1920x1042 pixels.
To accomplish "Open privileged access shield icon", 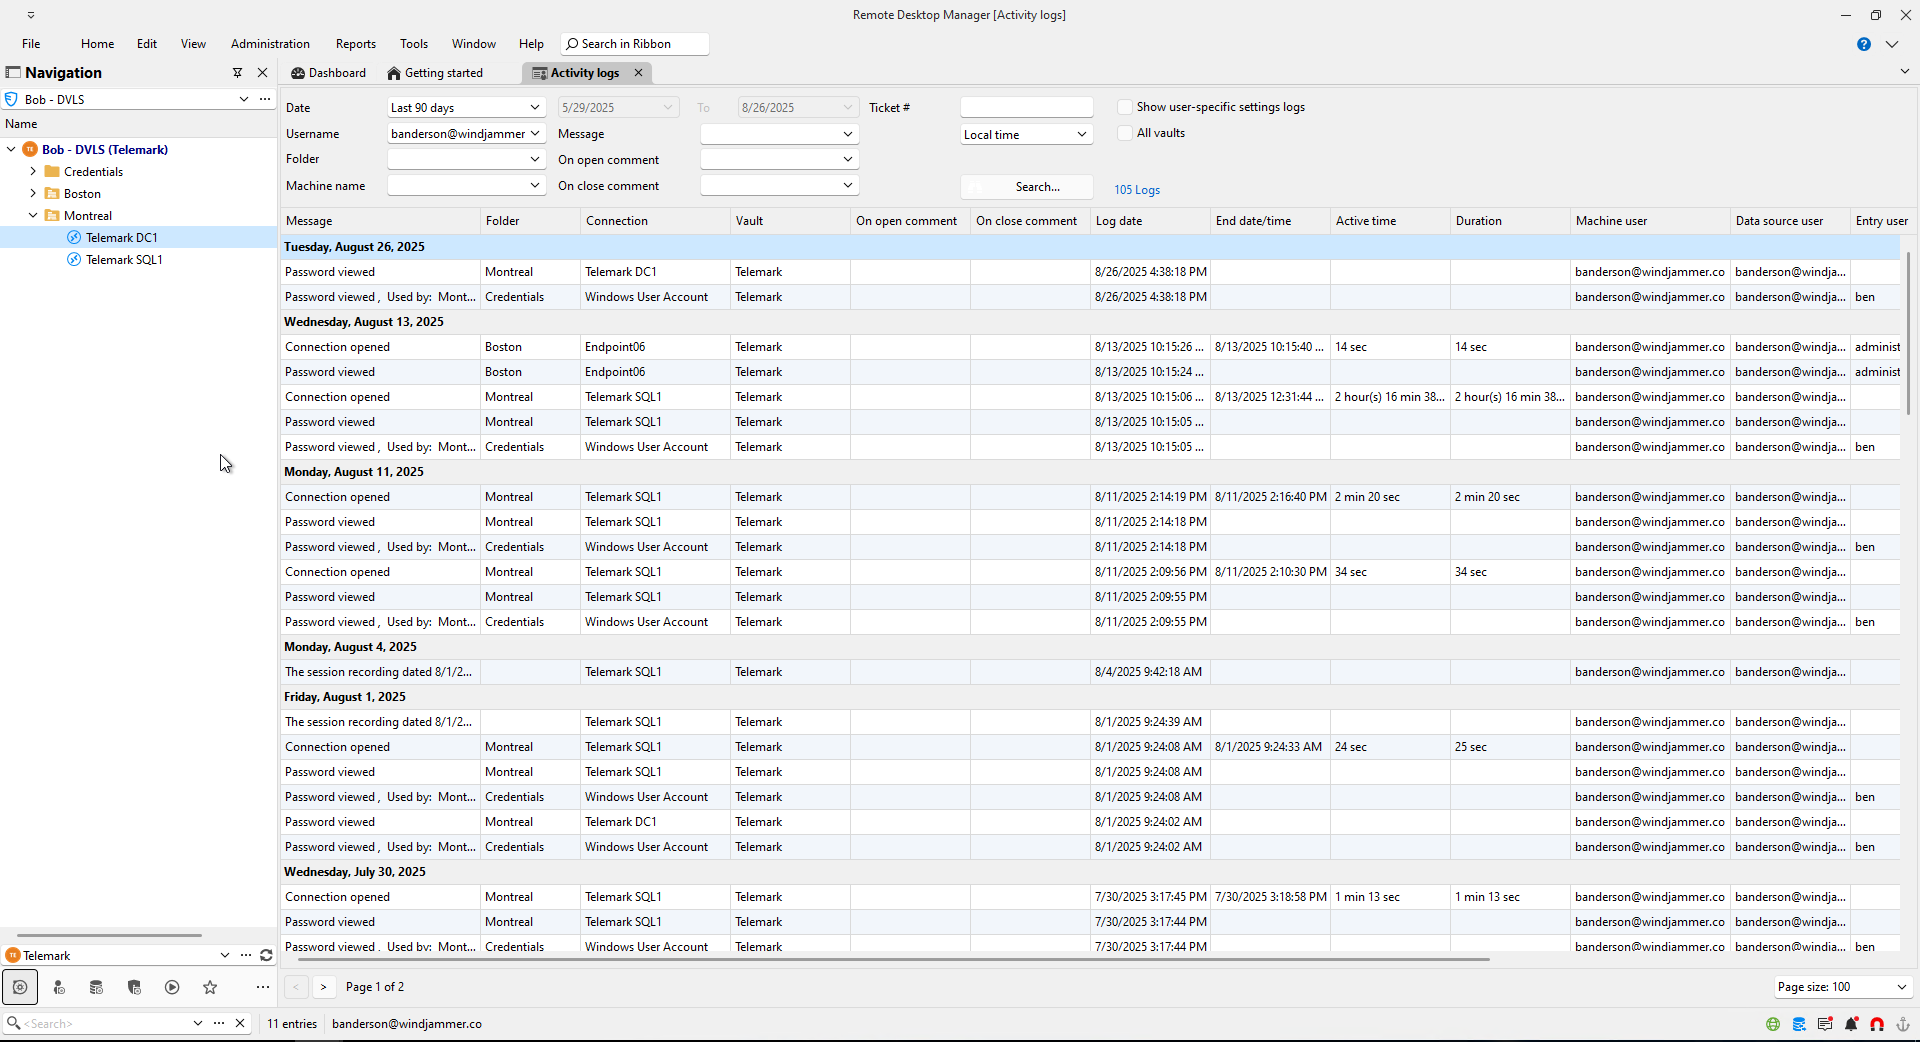I will pyautogui.click(x=134, y=987).
